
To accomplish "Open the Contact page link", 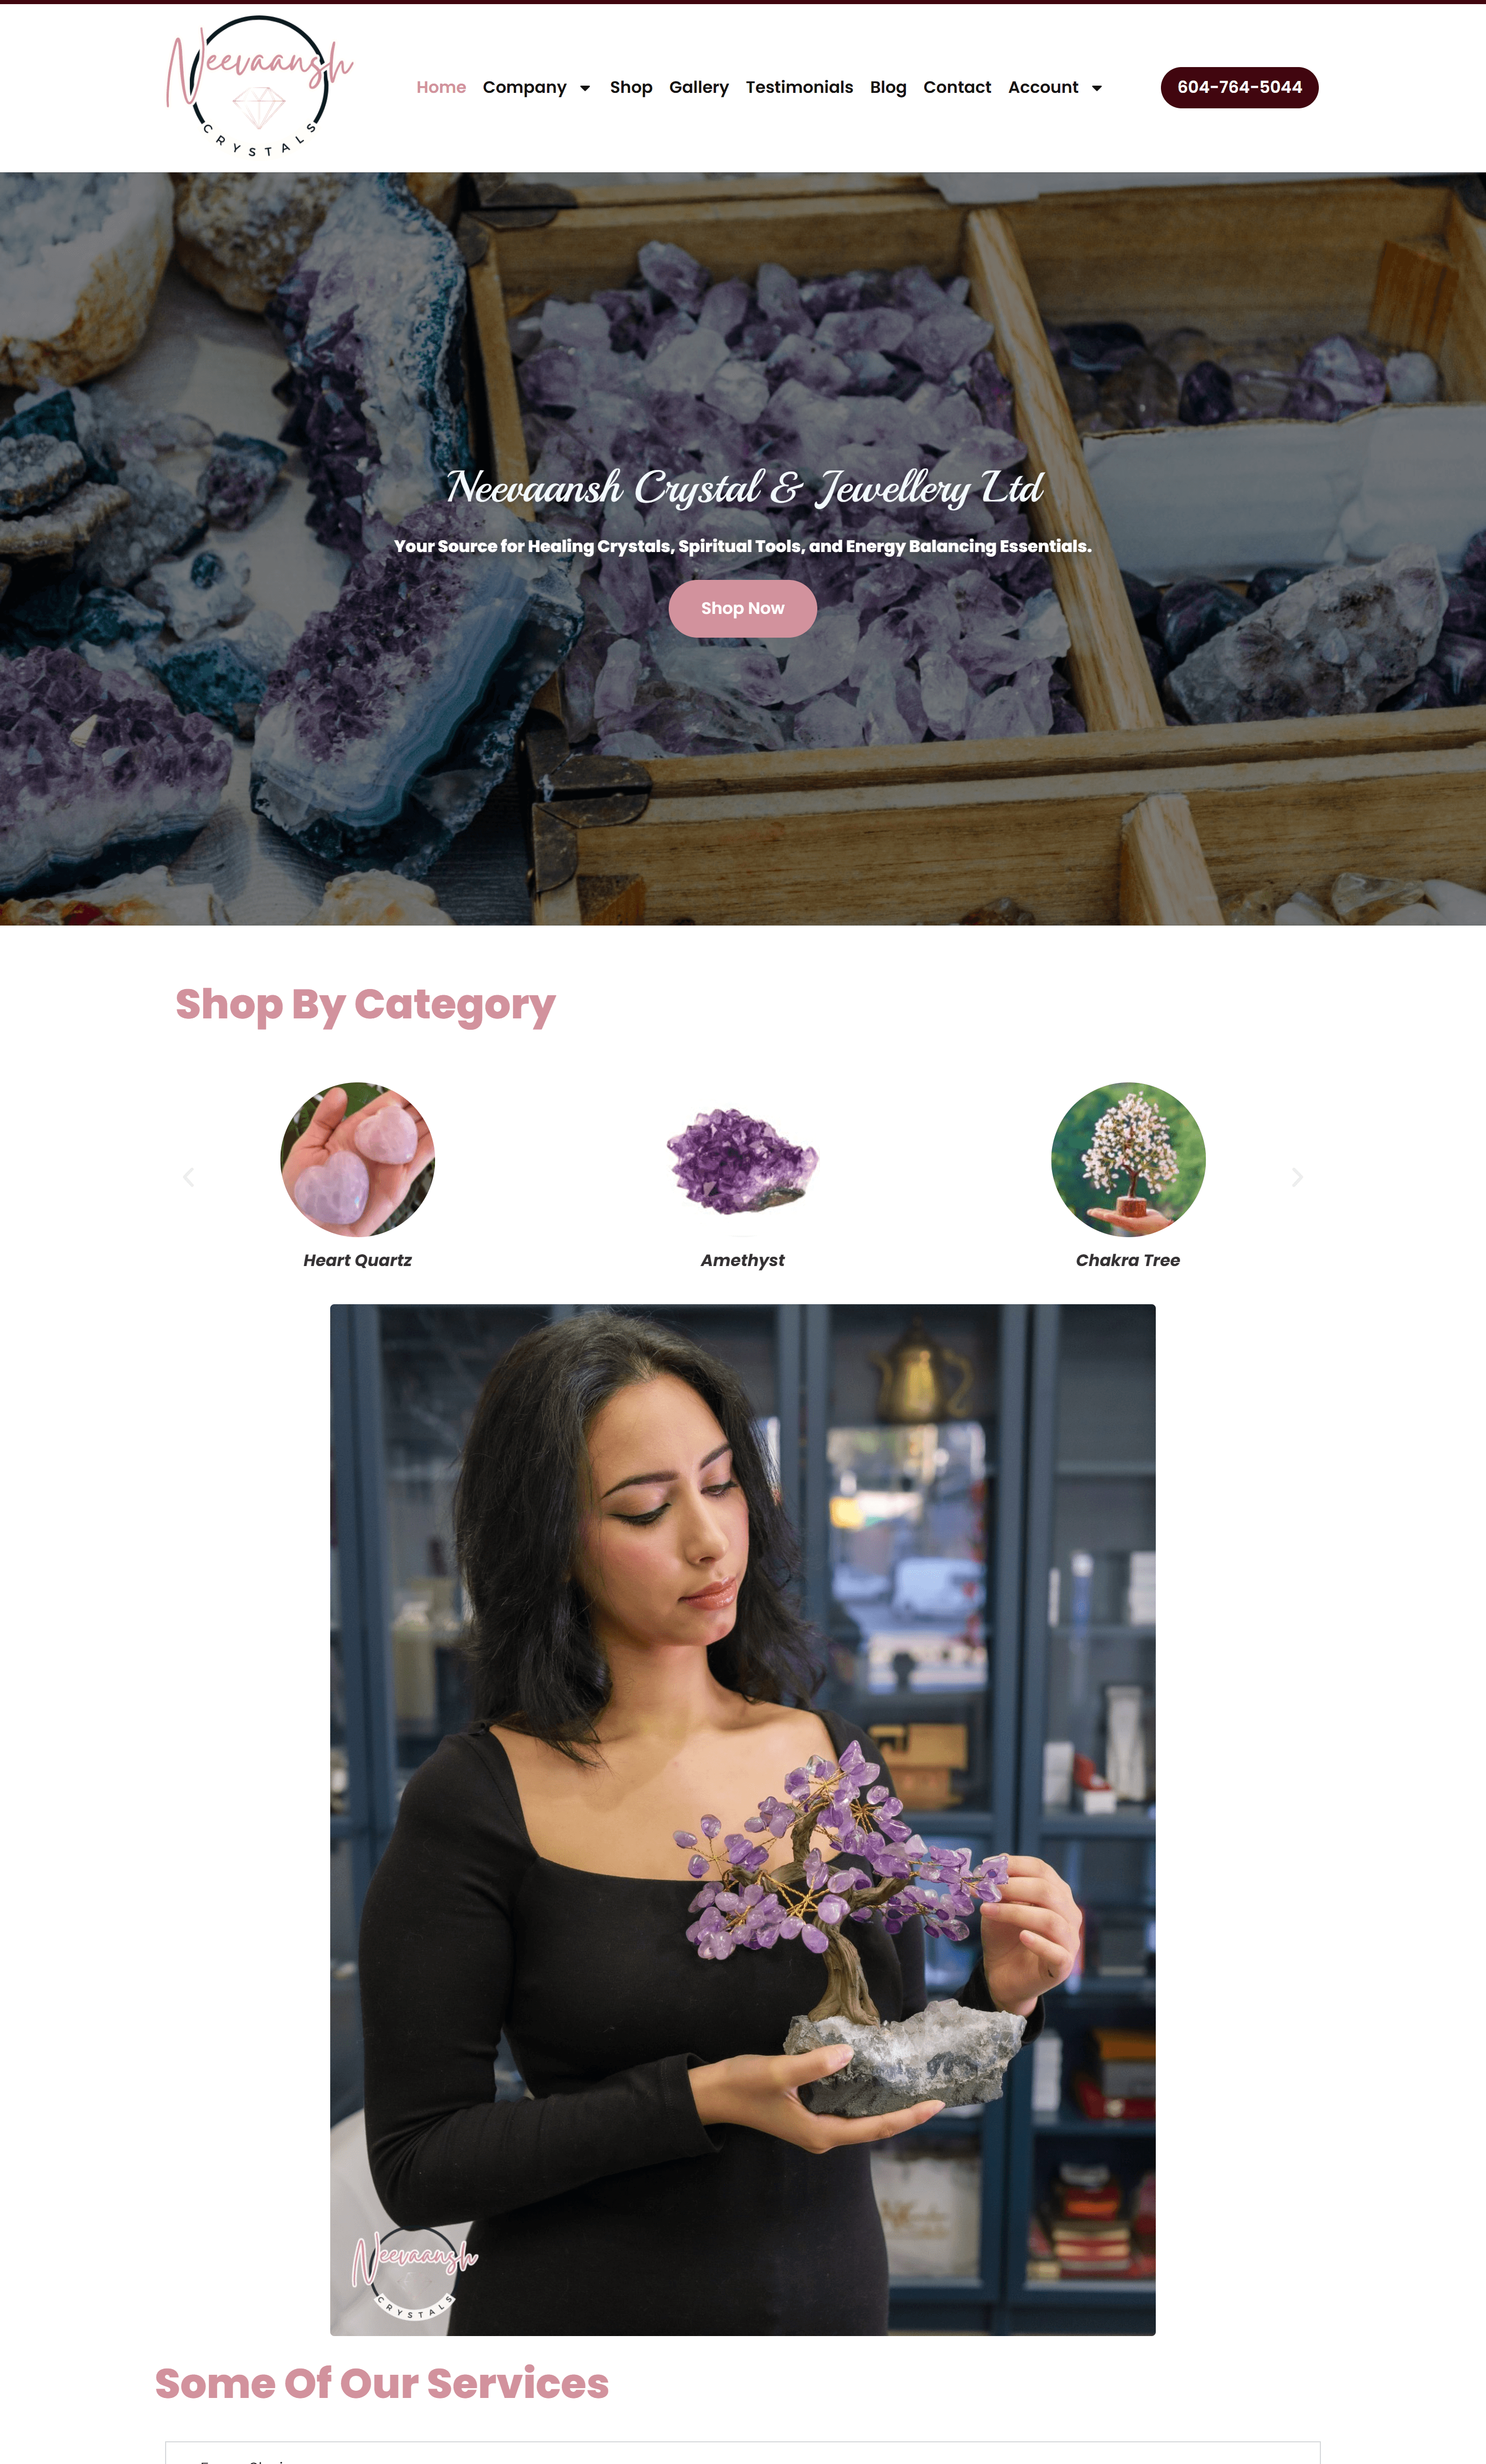I will click(957, 87).
